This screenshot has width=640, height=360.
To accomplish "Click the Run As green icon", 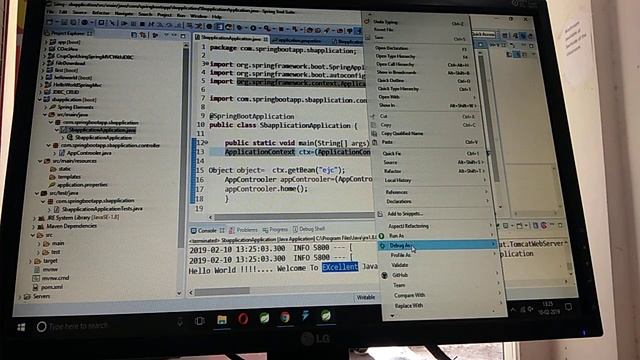I will [x=381, y=236].
